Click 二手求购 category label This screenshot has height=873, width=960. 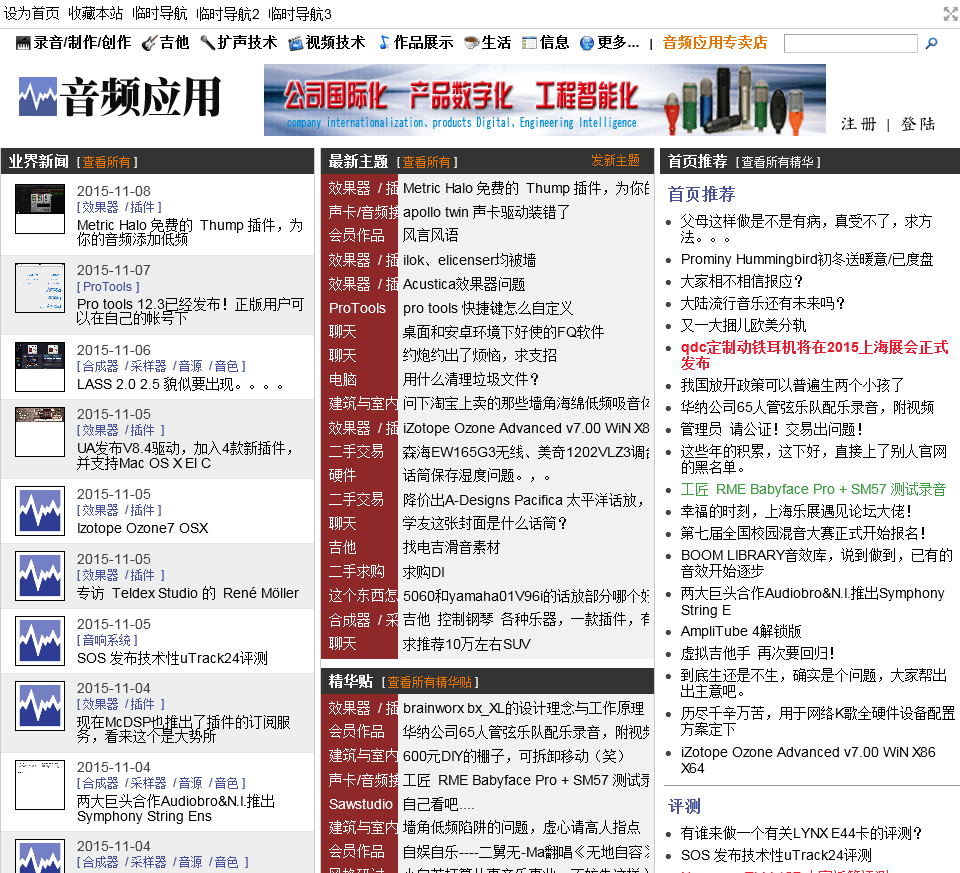[356, 572]
